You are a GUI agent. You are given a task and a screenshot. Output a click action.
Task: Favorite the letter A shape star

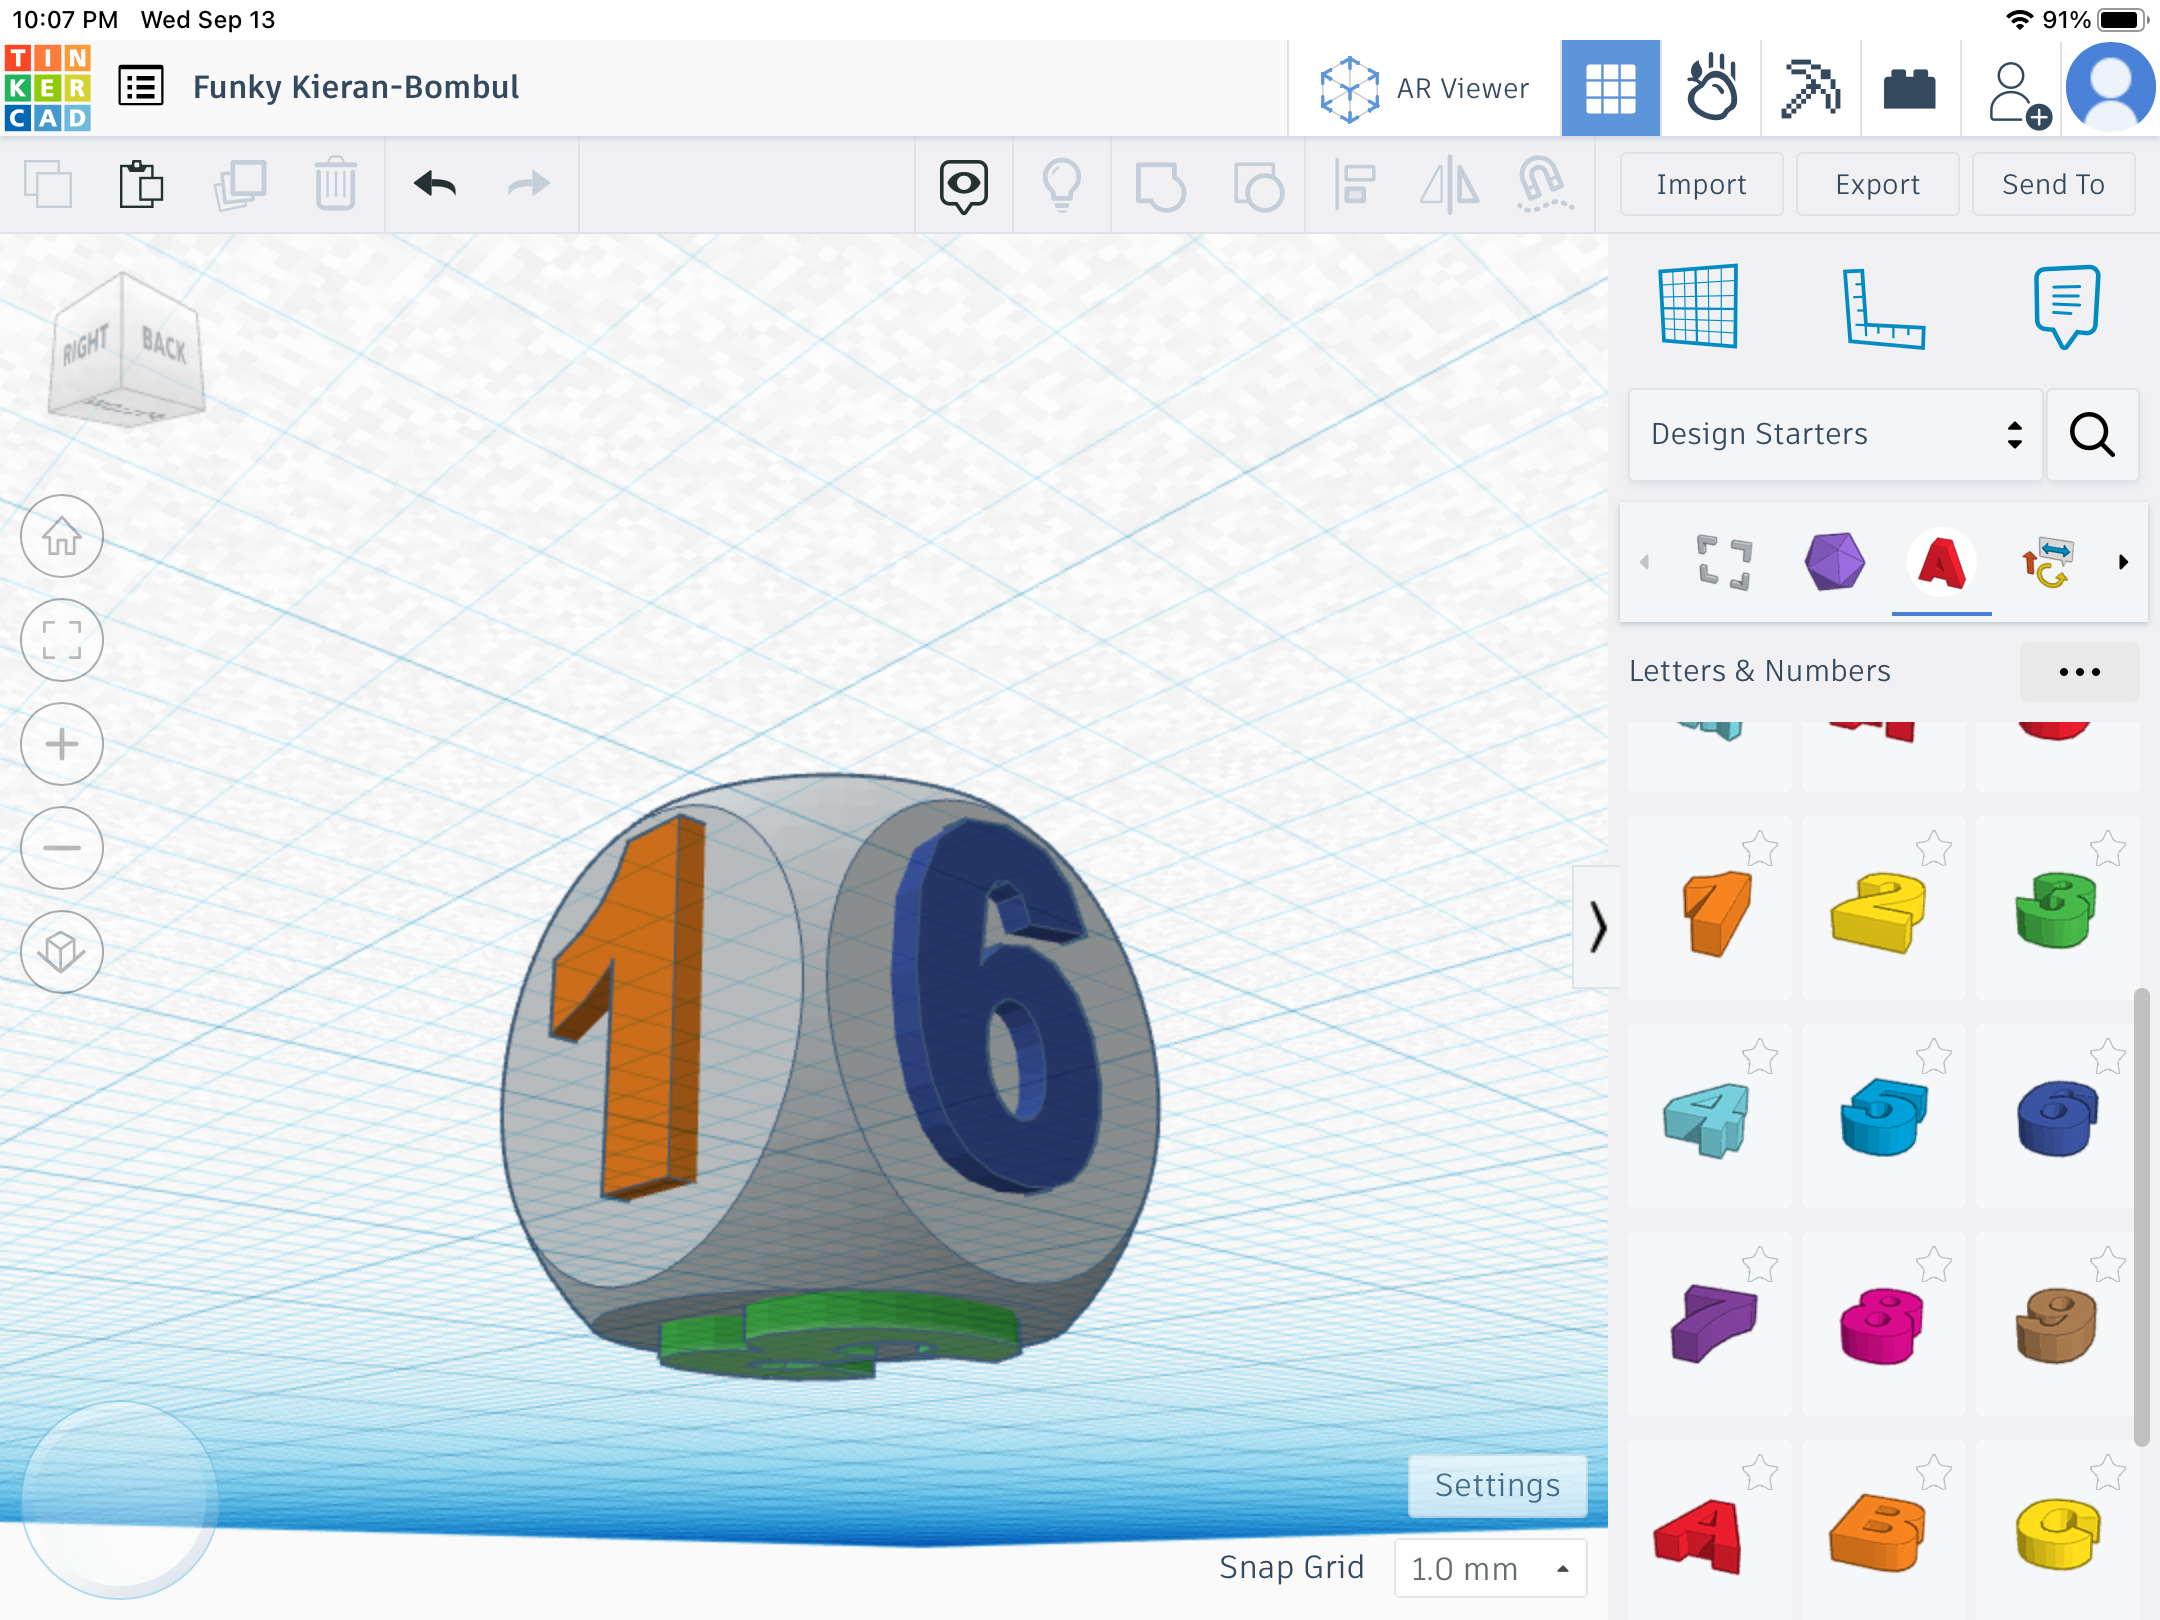(1760, 1473)
